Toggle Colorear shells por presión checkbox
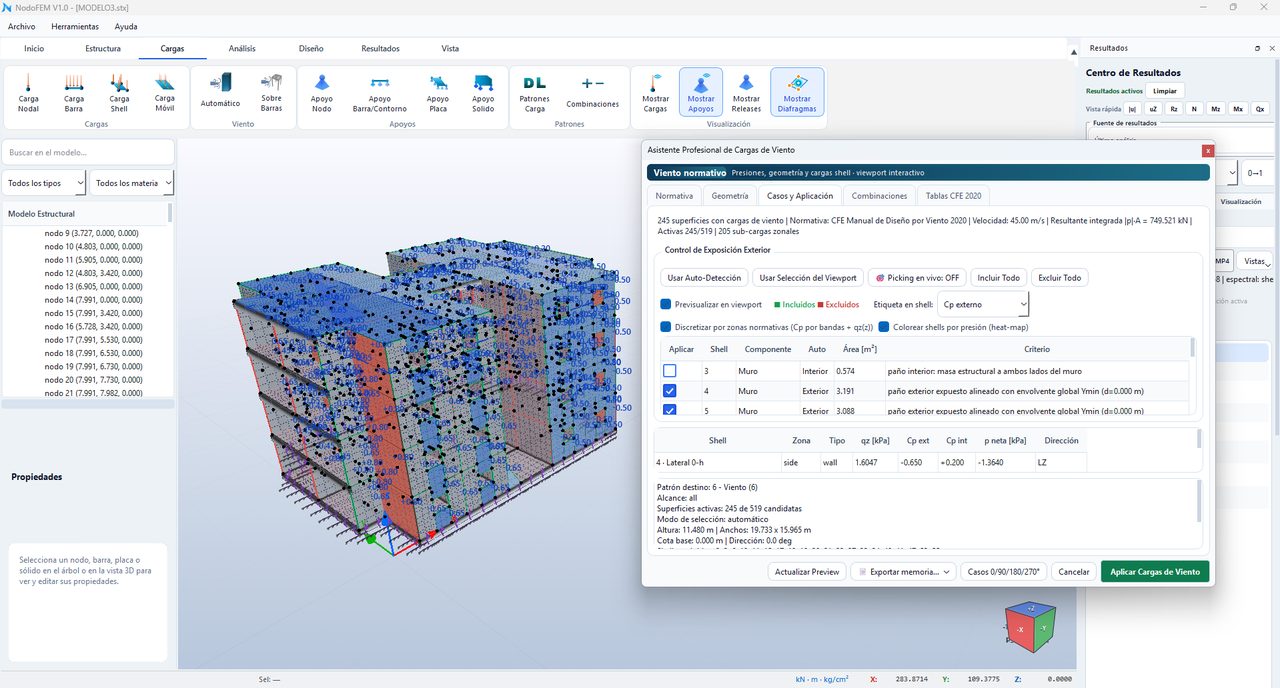 pyautogui.click(x=884, y=327)
